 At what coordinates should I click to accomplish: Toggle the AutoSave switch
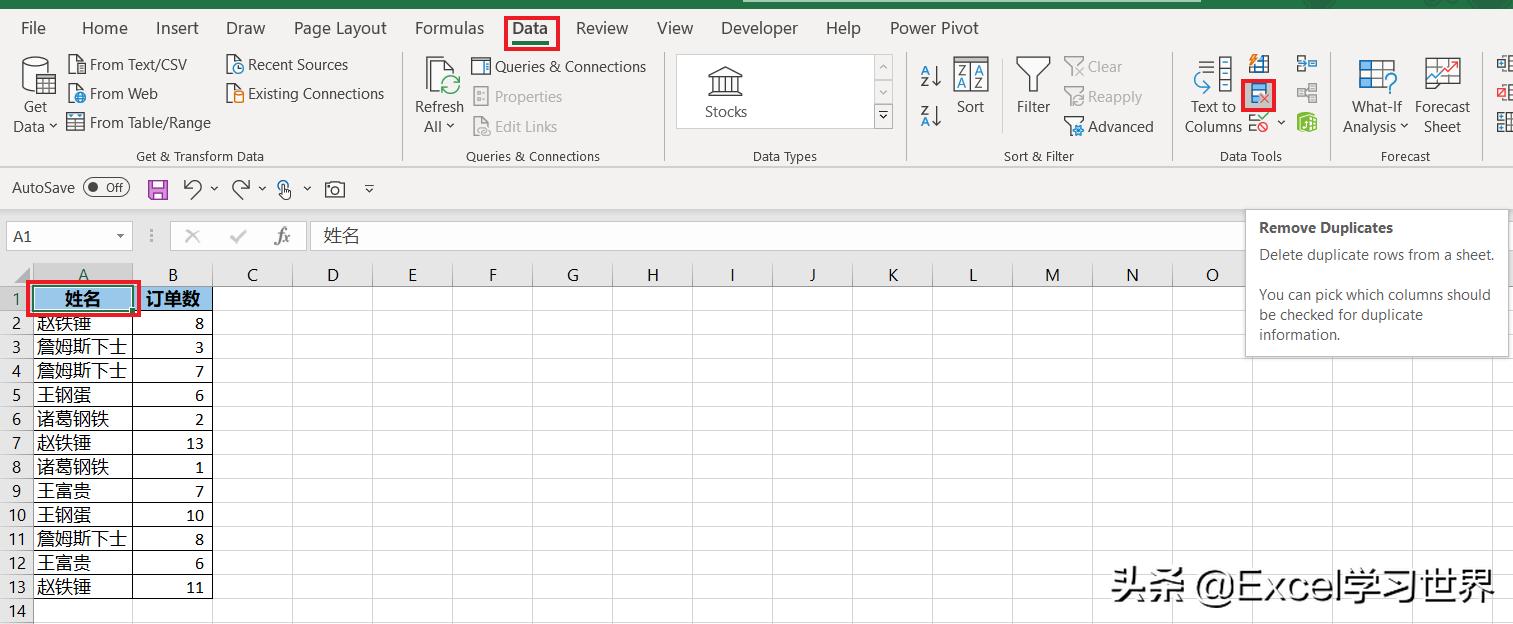click(106, 187)
